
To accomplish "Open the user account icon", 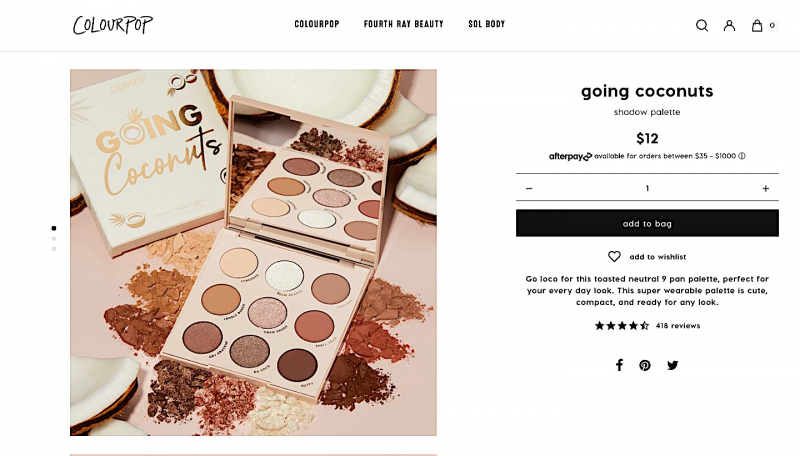I will (x=729, y=26).
